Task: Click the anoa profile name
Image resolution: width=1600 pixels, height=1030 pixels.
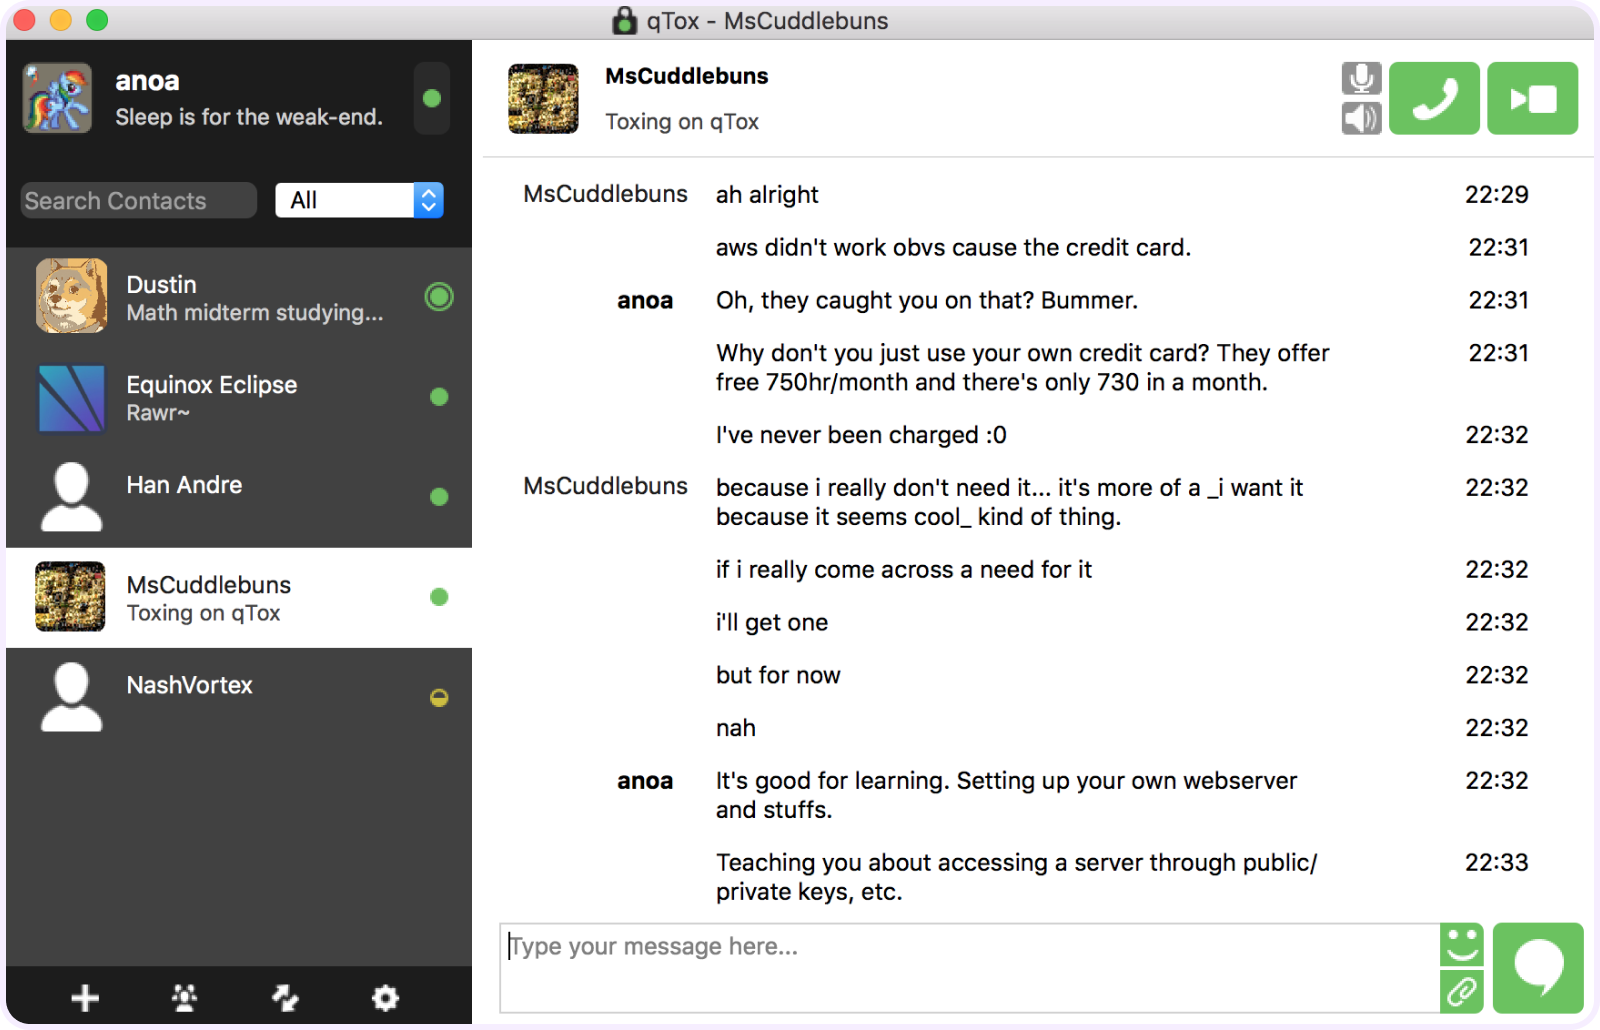Action: [147, 81]
